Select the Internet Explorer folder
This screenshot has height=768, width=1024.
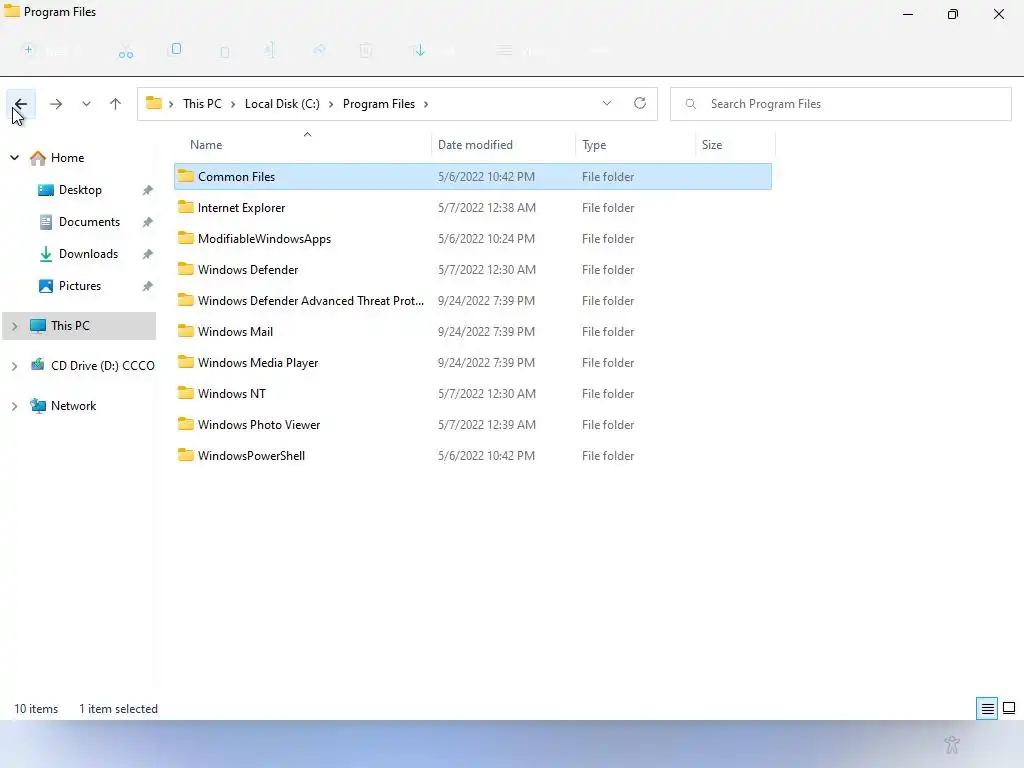pos(473,208)
